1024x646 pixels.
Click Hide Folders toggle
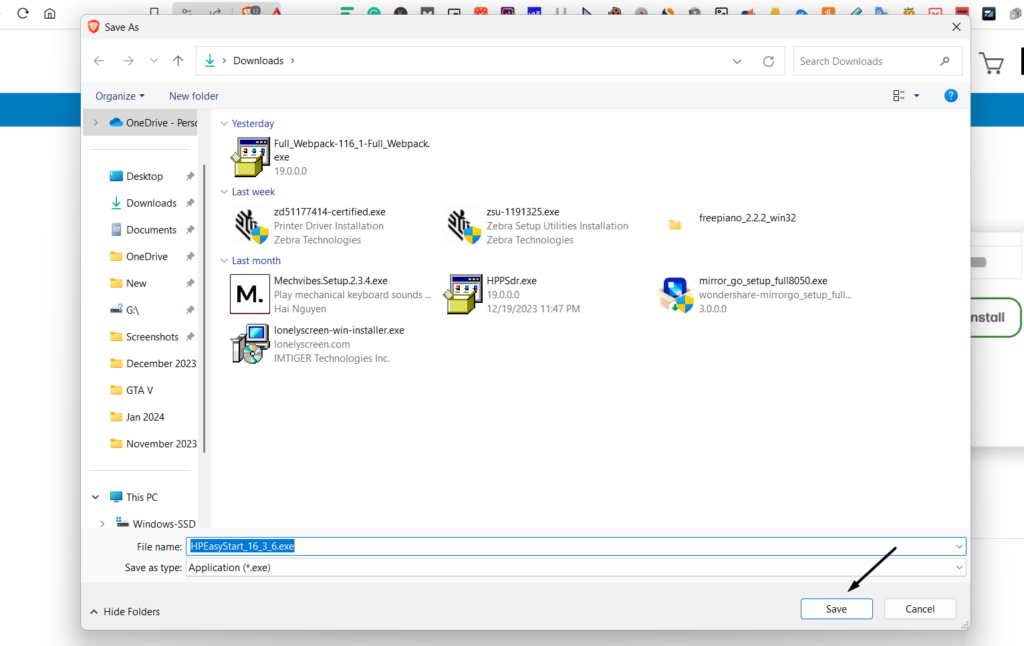(x=125, y=611)
